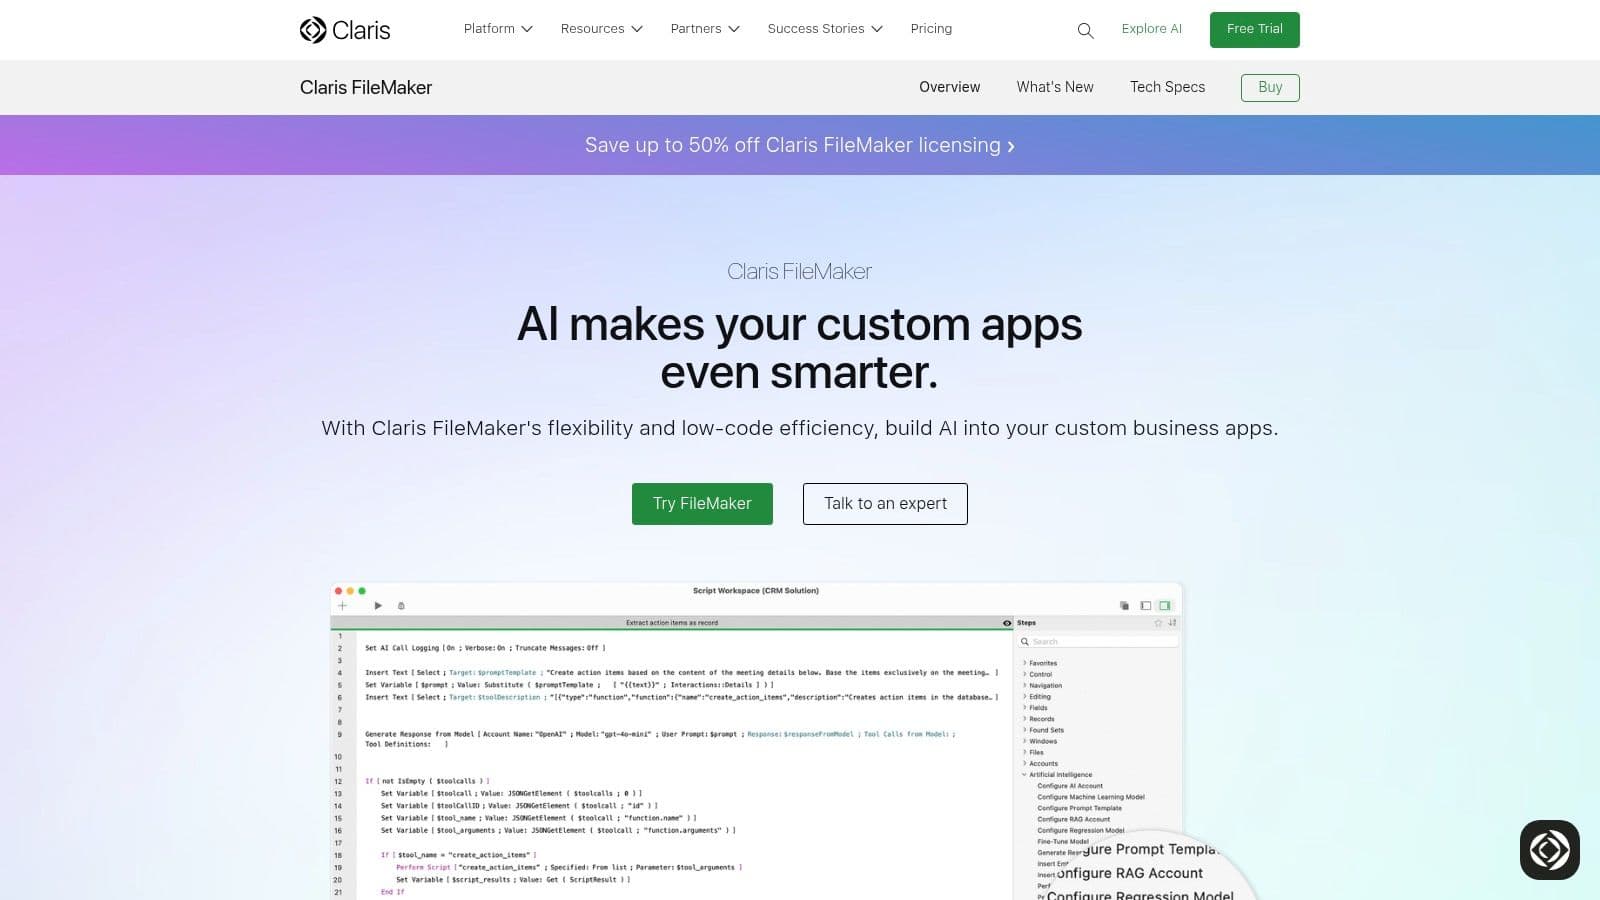This screenshot has width=1600, height=900.
Task: Click the Script Workspace (CRM Solution) title
Action: (756, 590)
